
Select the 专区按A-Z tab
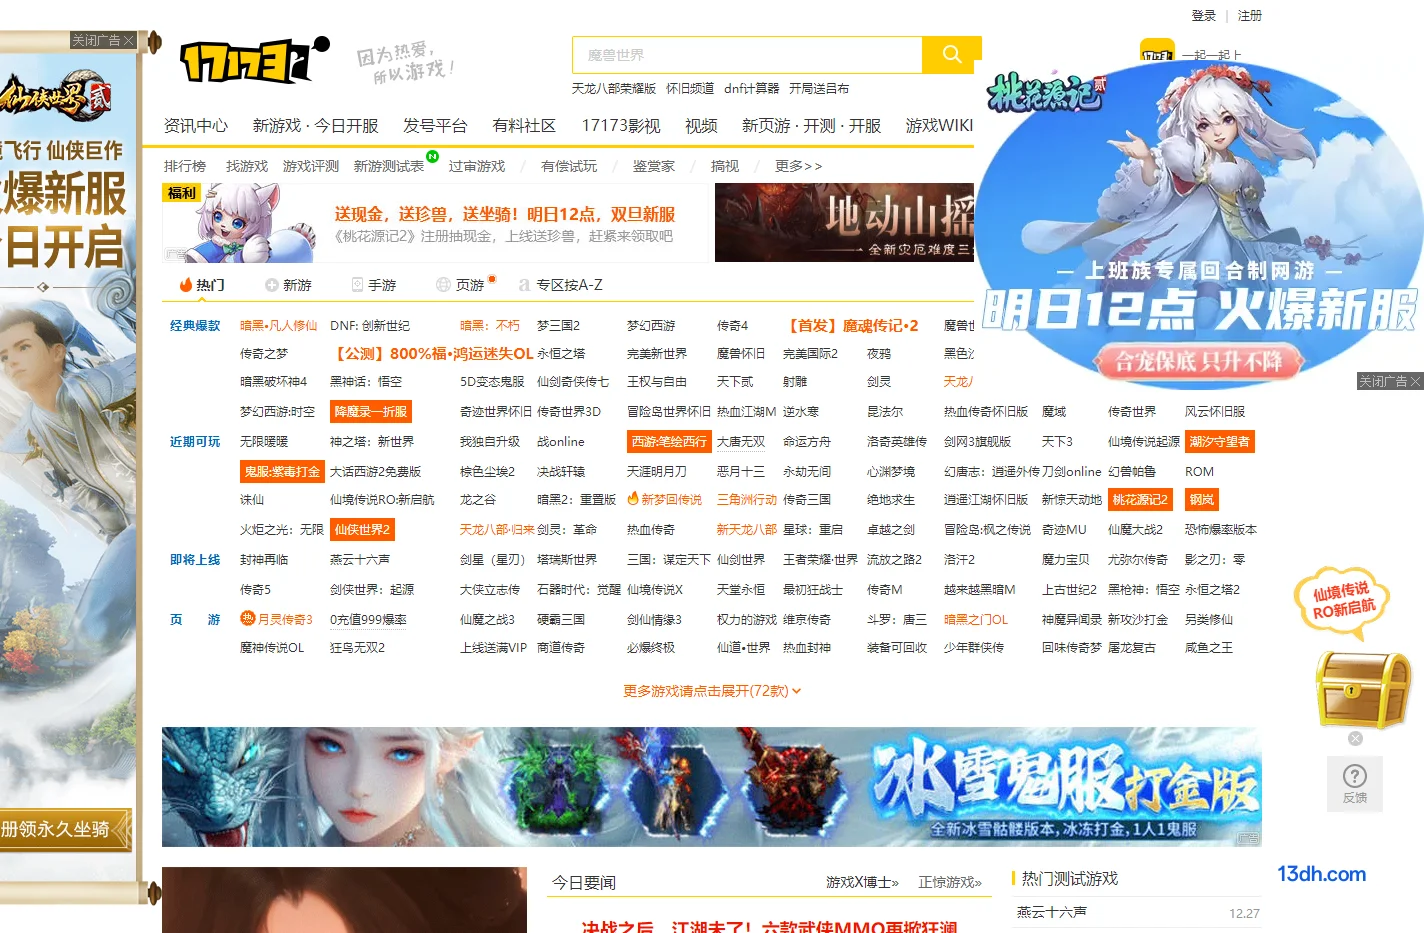pos(561,285)
